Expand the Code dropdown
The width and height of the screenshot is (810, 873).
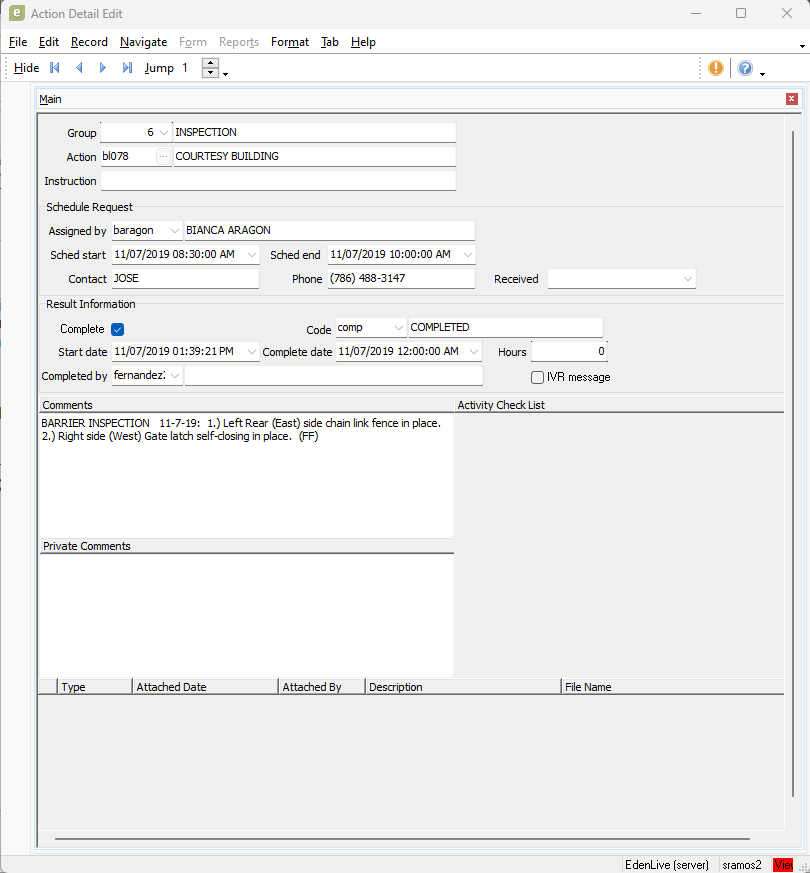tap(398, 328)
